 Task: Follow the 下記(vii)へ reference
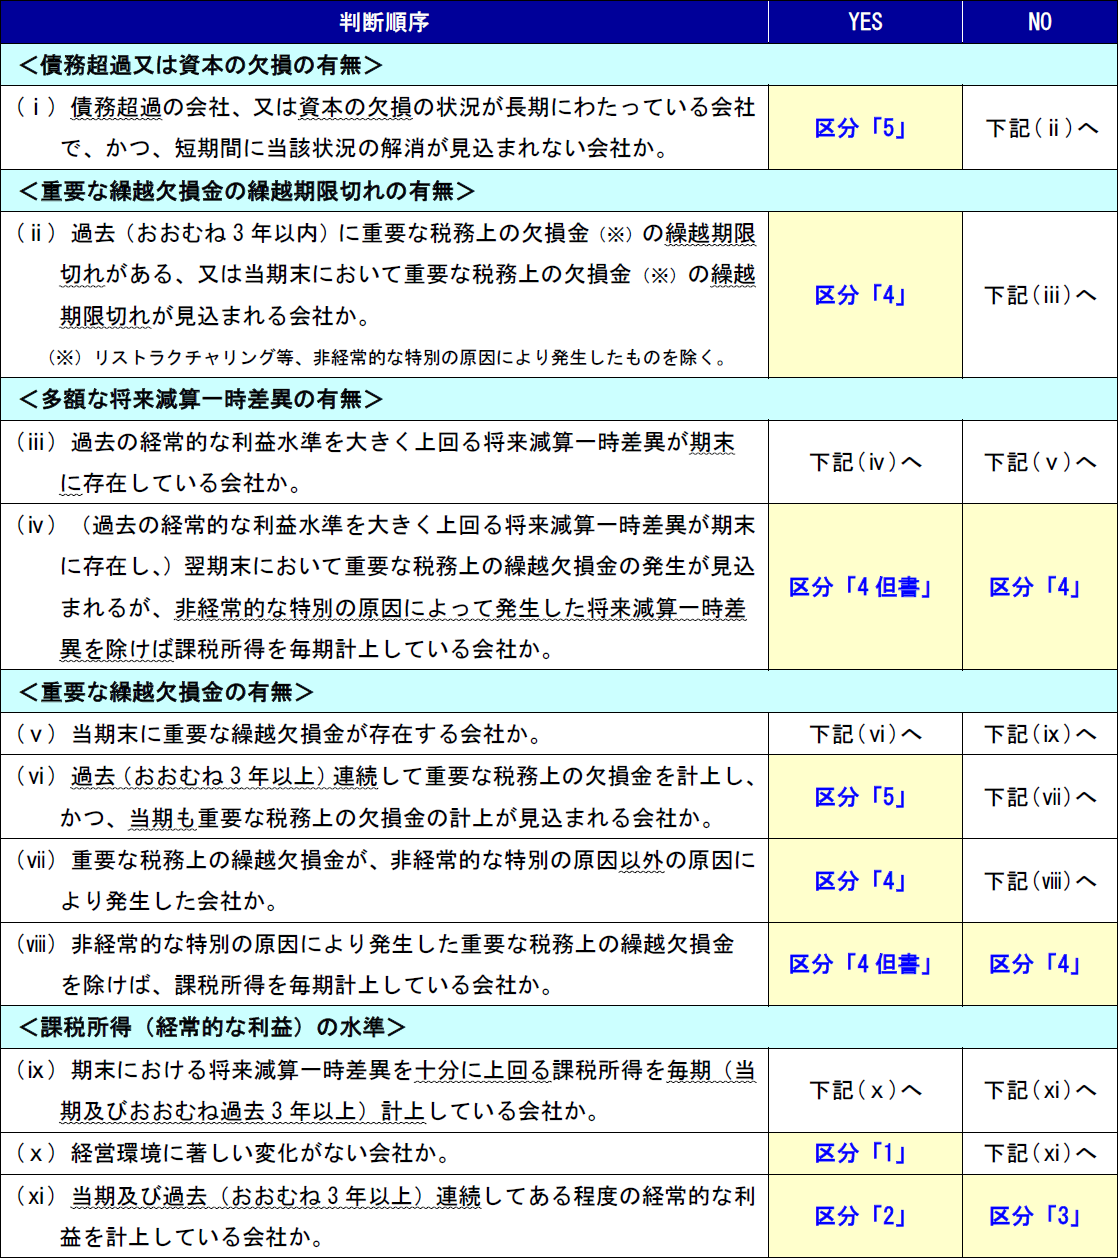(1040, 797)
